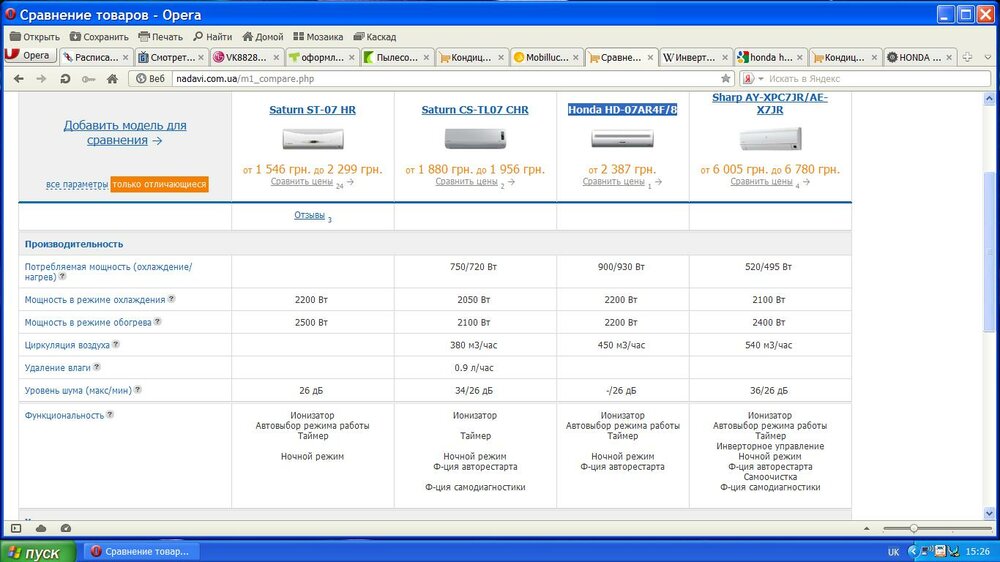
Task: Bookmark page with address bar star icon
Action: tap(726, 78)
